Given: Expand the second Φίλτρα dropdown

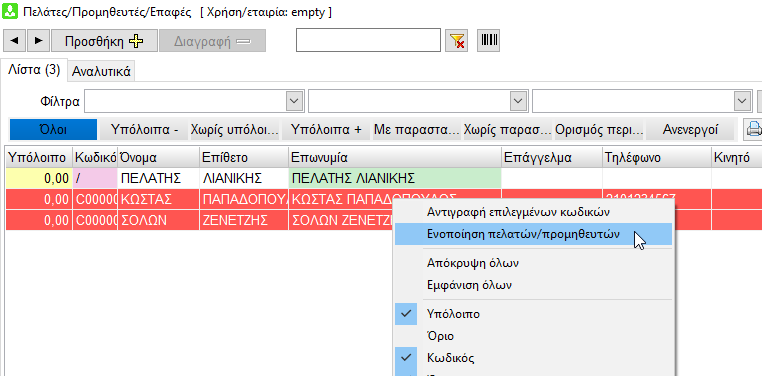Looking at the screenshot, I should [x=517, y=101].
